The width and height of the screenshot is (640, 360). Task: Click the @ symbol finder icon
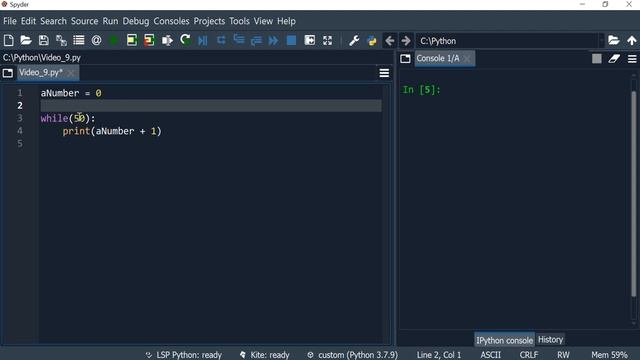click(x=96, y=40)
